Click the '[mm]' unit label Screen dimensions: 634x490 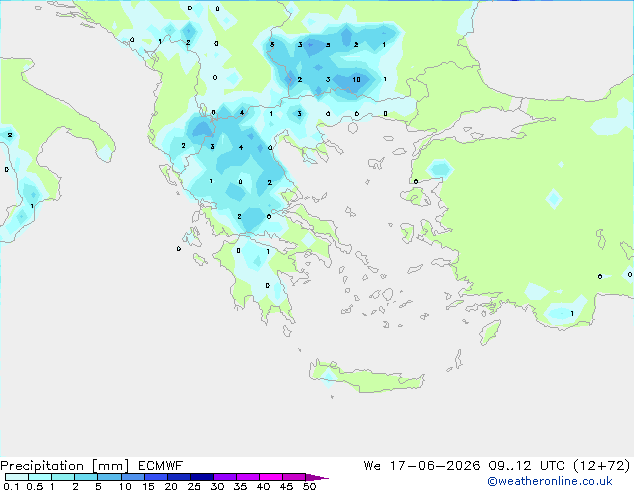[x=110, y=466]
